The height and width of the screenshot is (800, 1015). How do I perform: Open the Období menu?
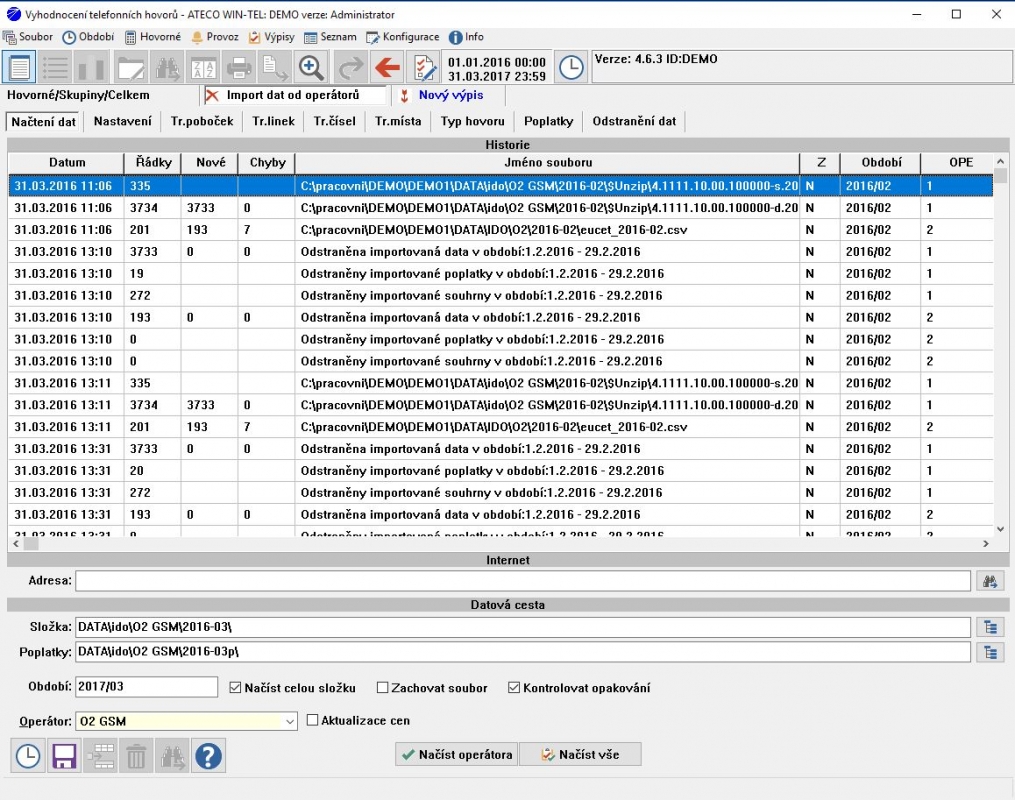click(x=89, y=37)
